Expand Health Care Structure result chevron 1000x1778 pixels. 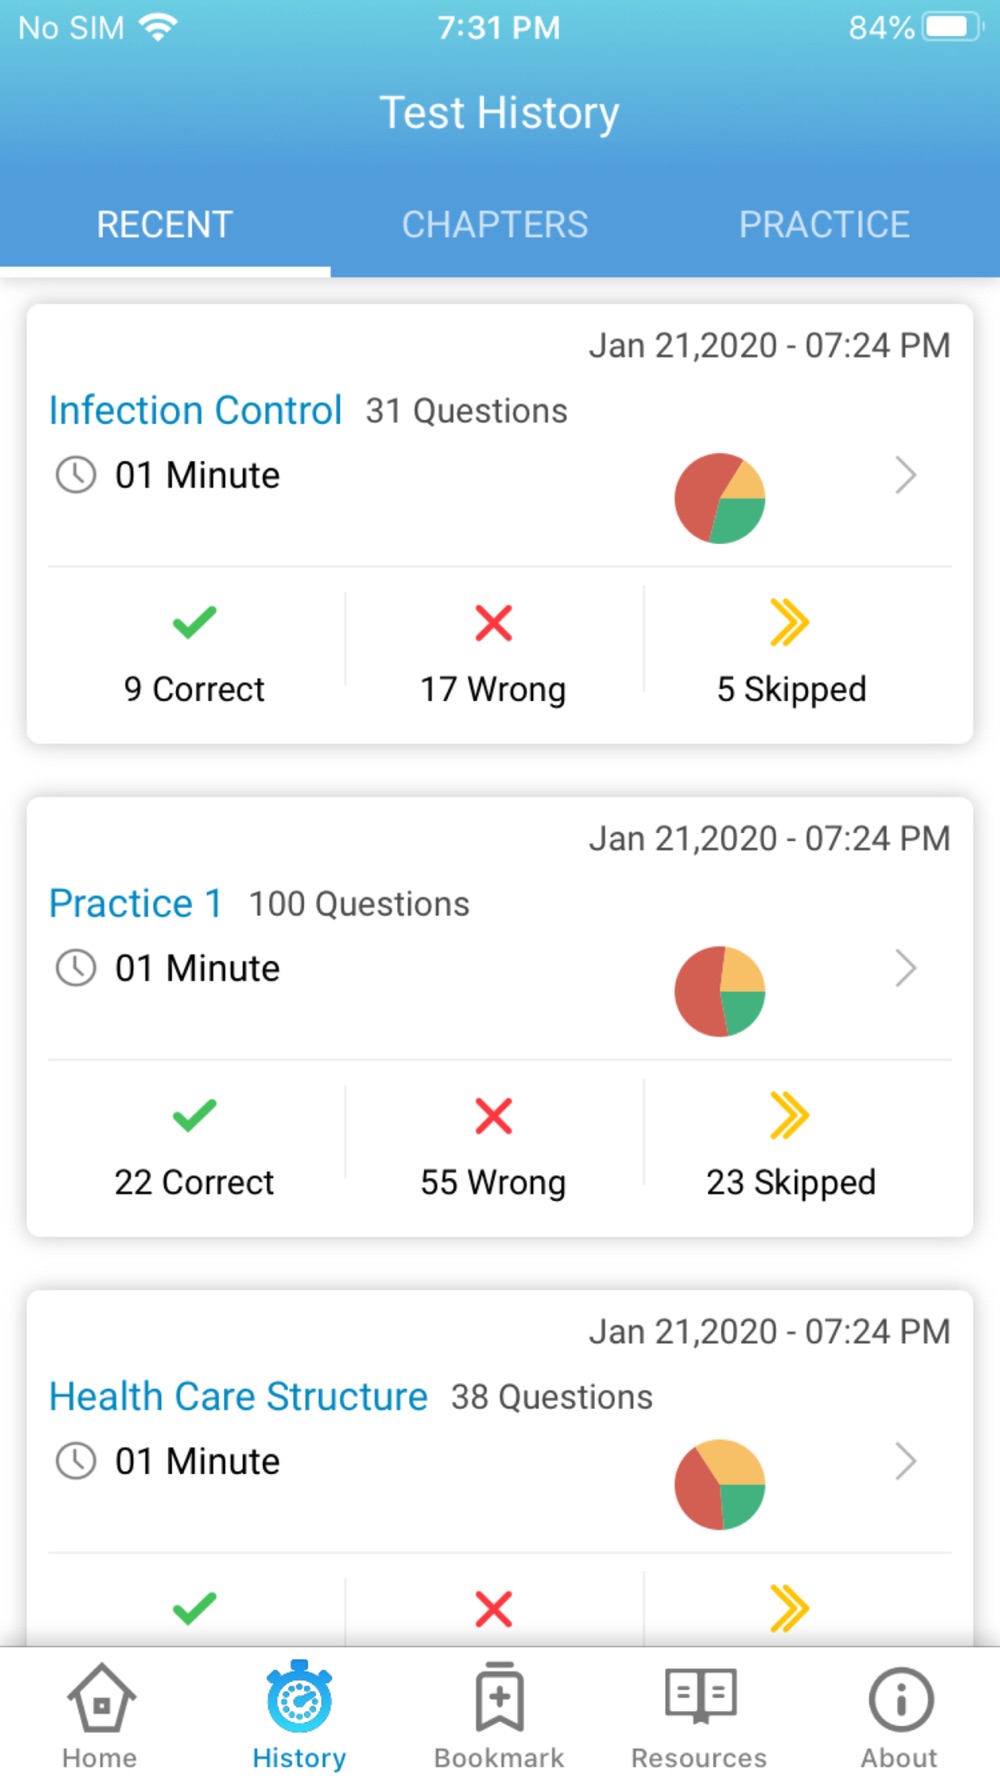(905, 1461)
